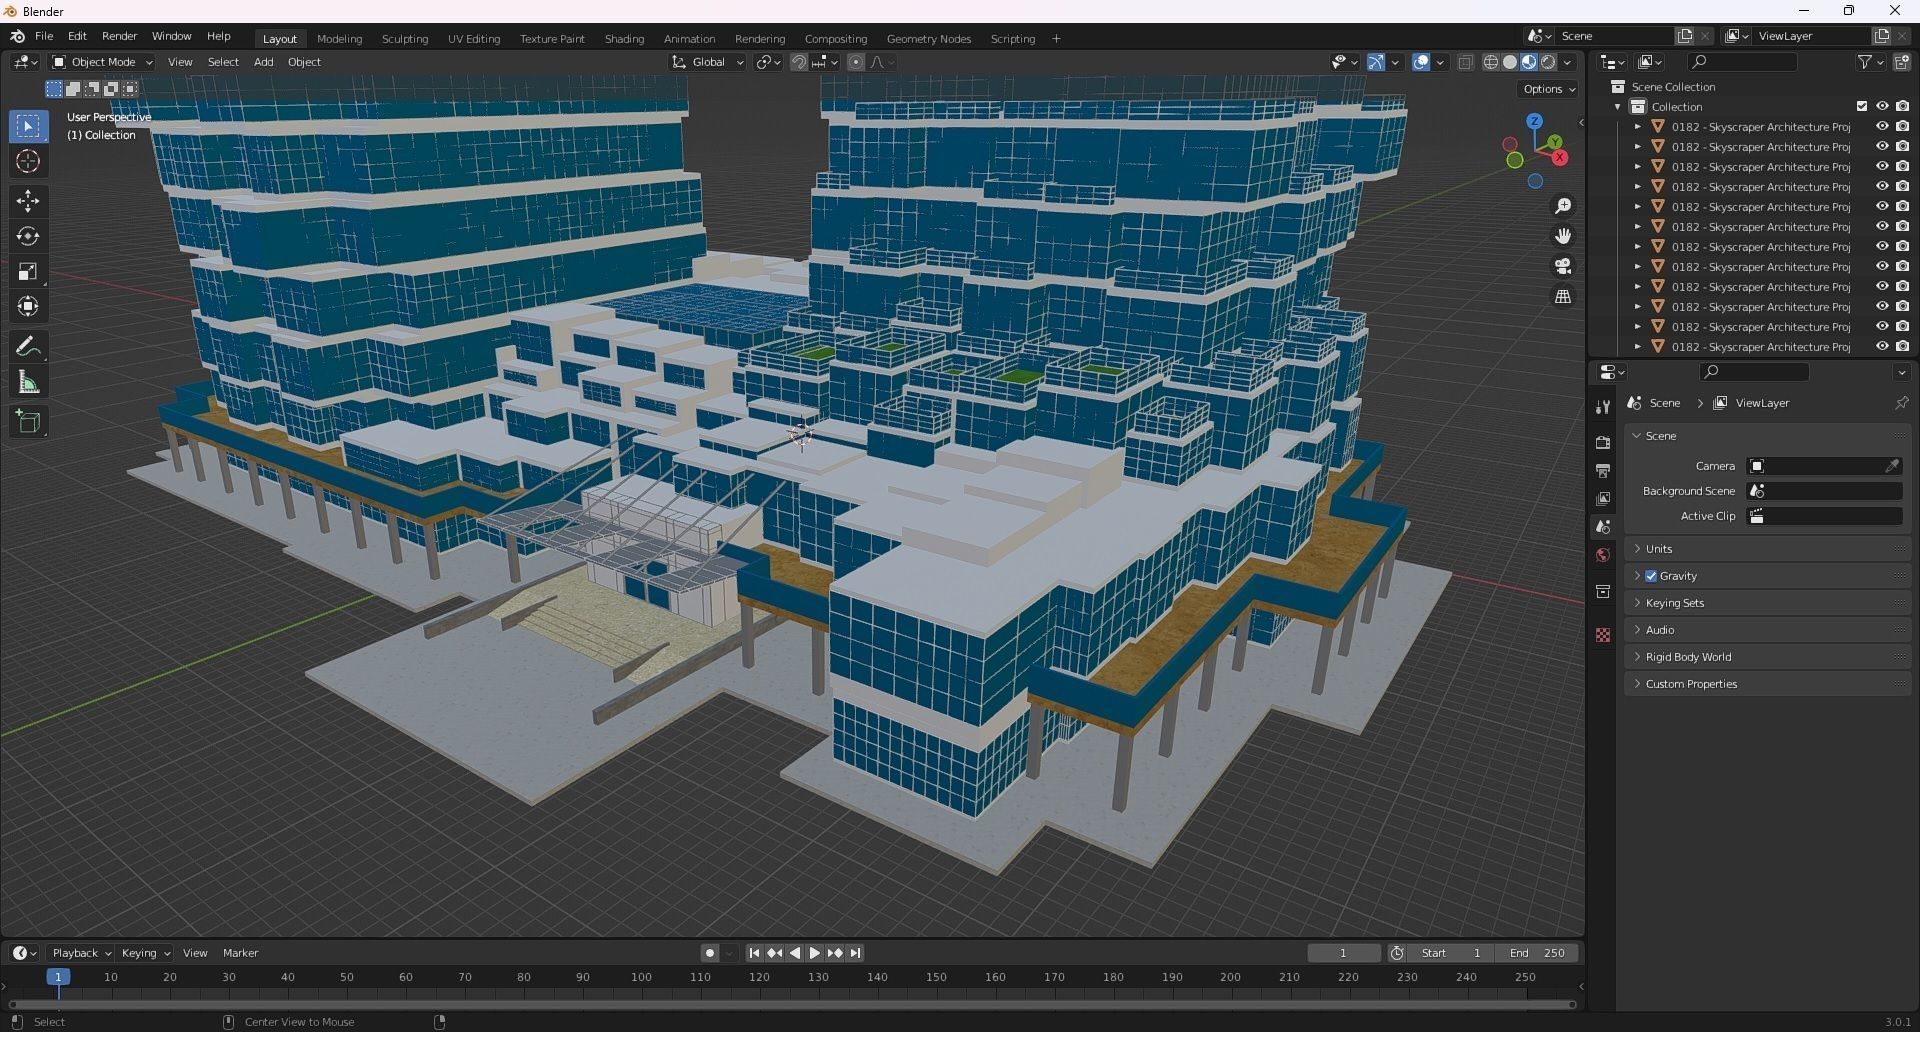
Task: Open the Output properties tab
Action: [1603, 470]
